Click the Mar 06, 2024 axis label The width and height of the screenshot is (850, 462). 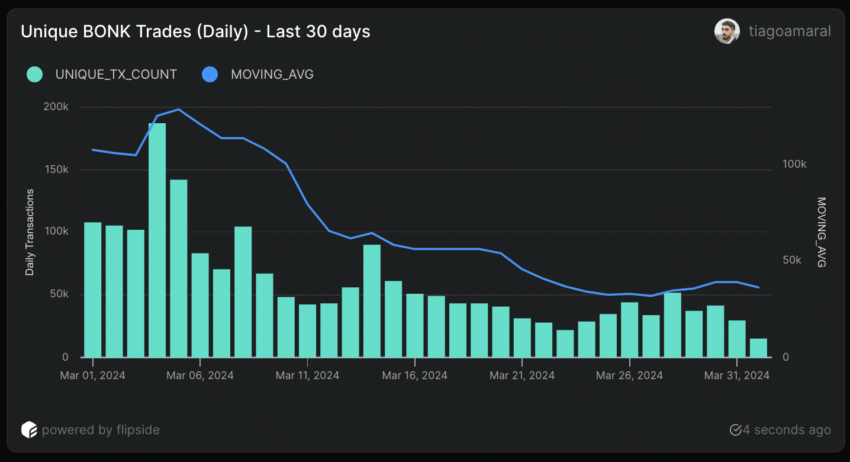point(200,375)
